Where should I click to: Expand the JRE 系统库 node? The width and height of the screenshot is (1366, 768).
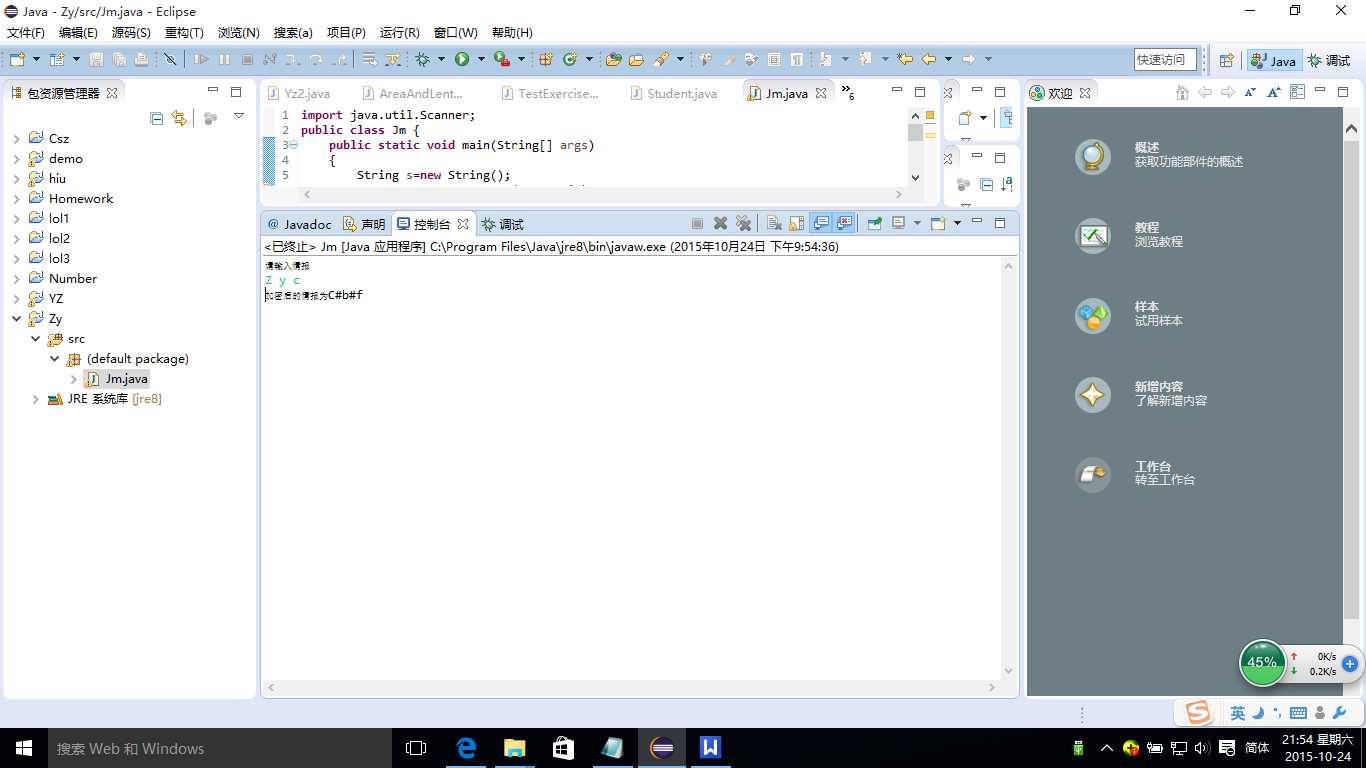coord(36,399)
